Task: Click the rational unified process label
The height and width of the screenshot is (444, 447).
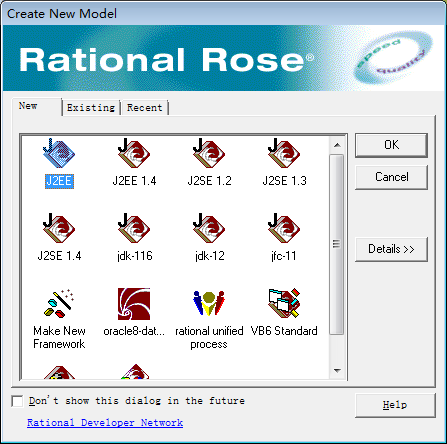Action: point(209,337)
